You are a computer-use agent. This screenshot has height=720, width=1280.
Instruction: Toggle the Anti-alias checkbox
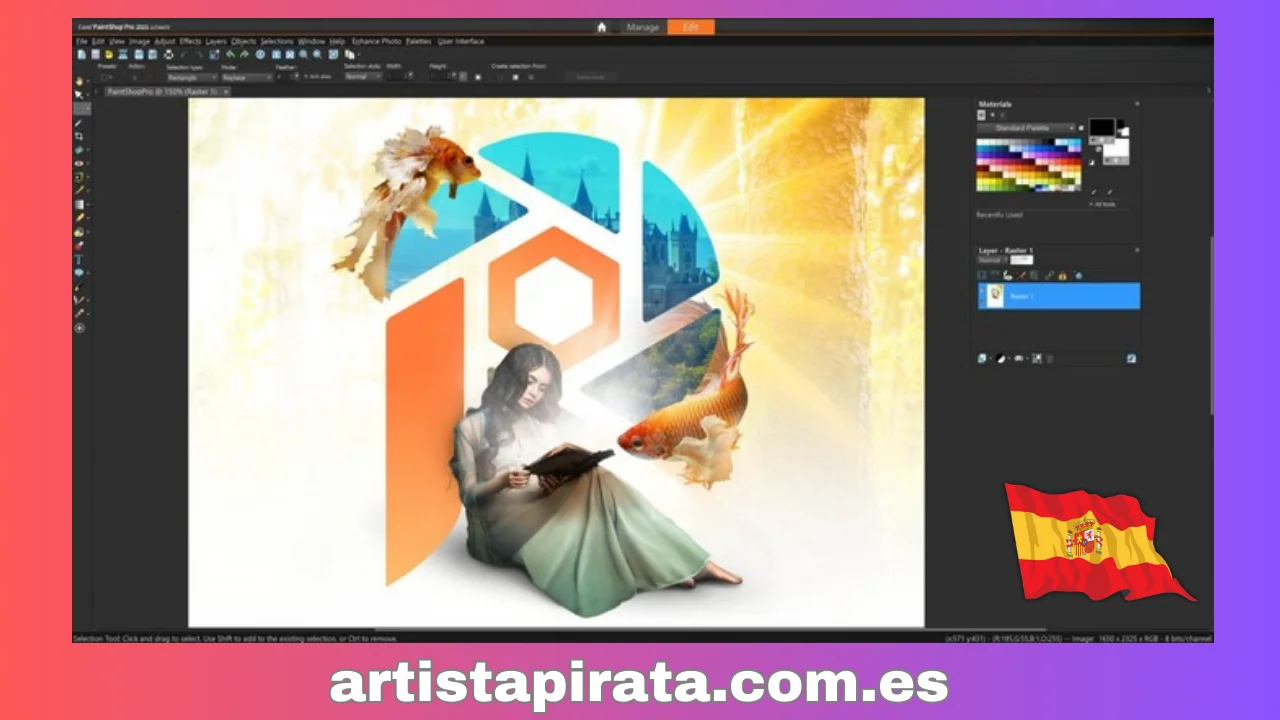[305, 77]
